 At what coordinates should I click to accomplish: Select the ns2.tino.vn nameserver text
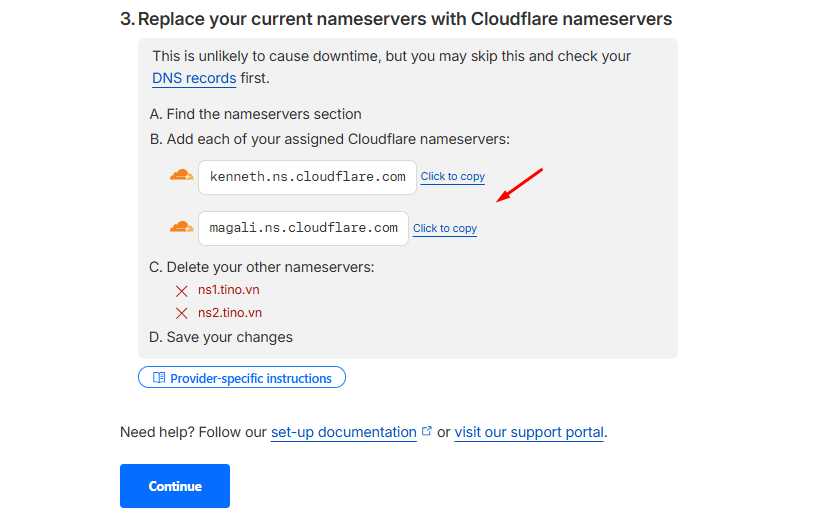coord(229,312)
